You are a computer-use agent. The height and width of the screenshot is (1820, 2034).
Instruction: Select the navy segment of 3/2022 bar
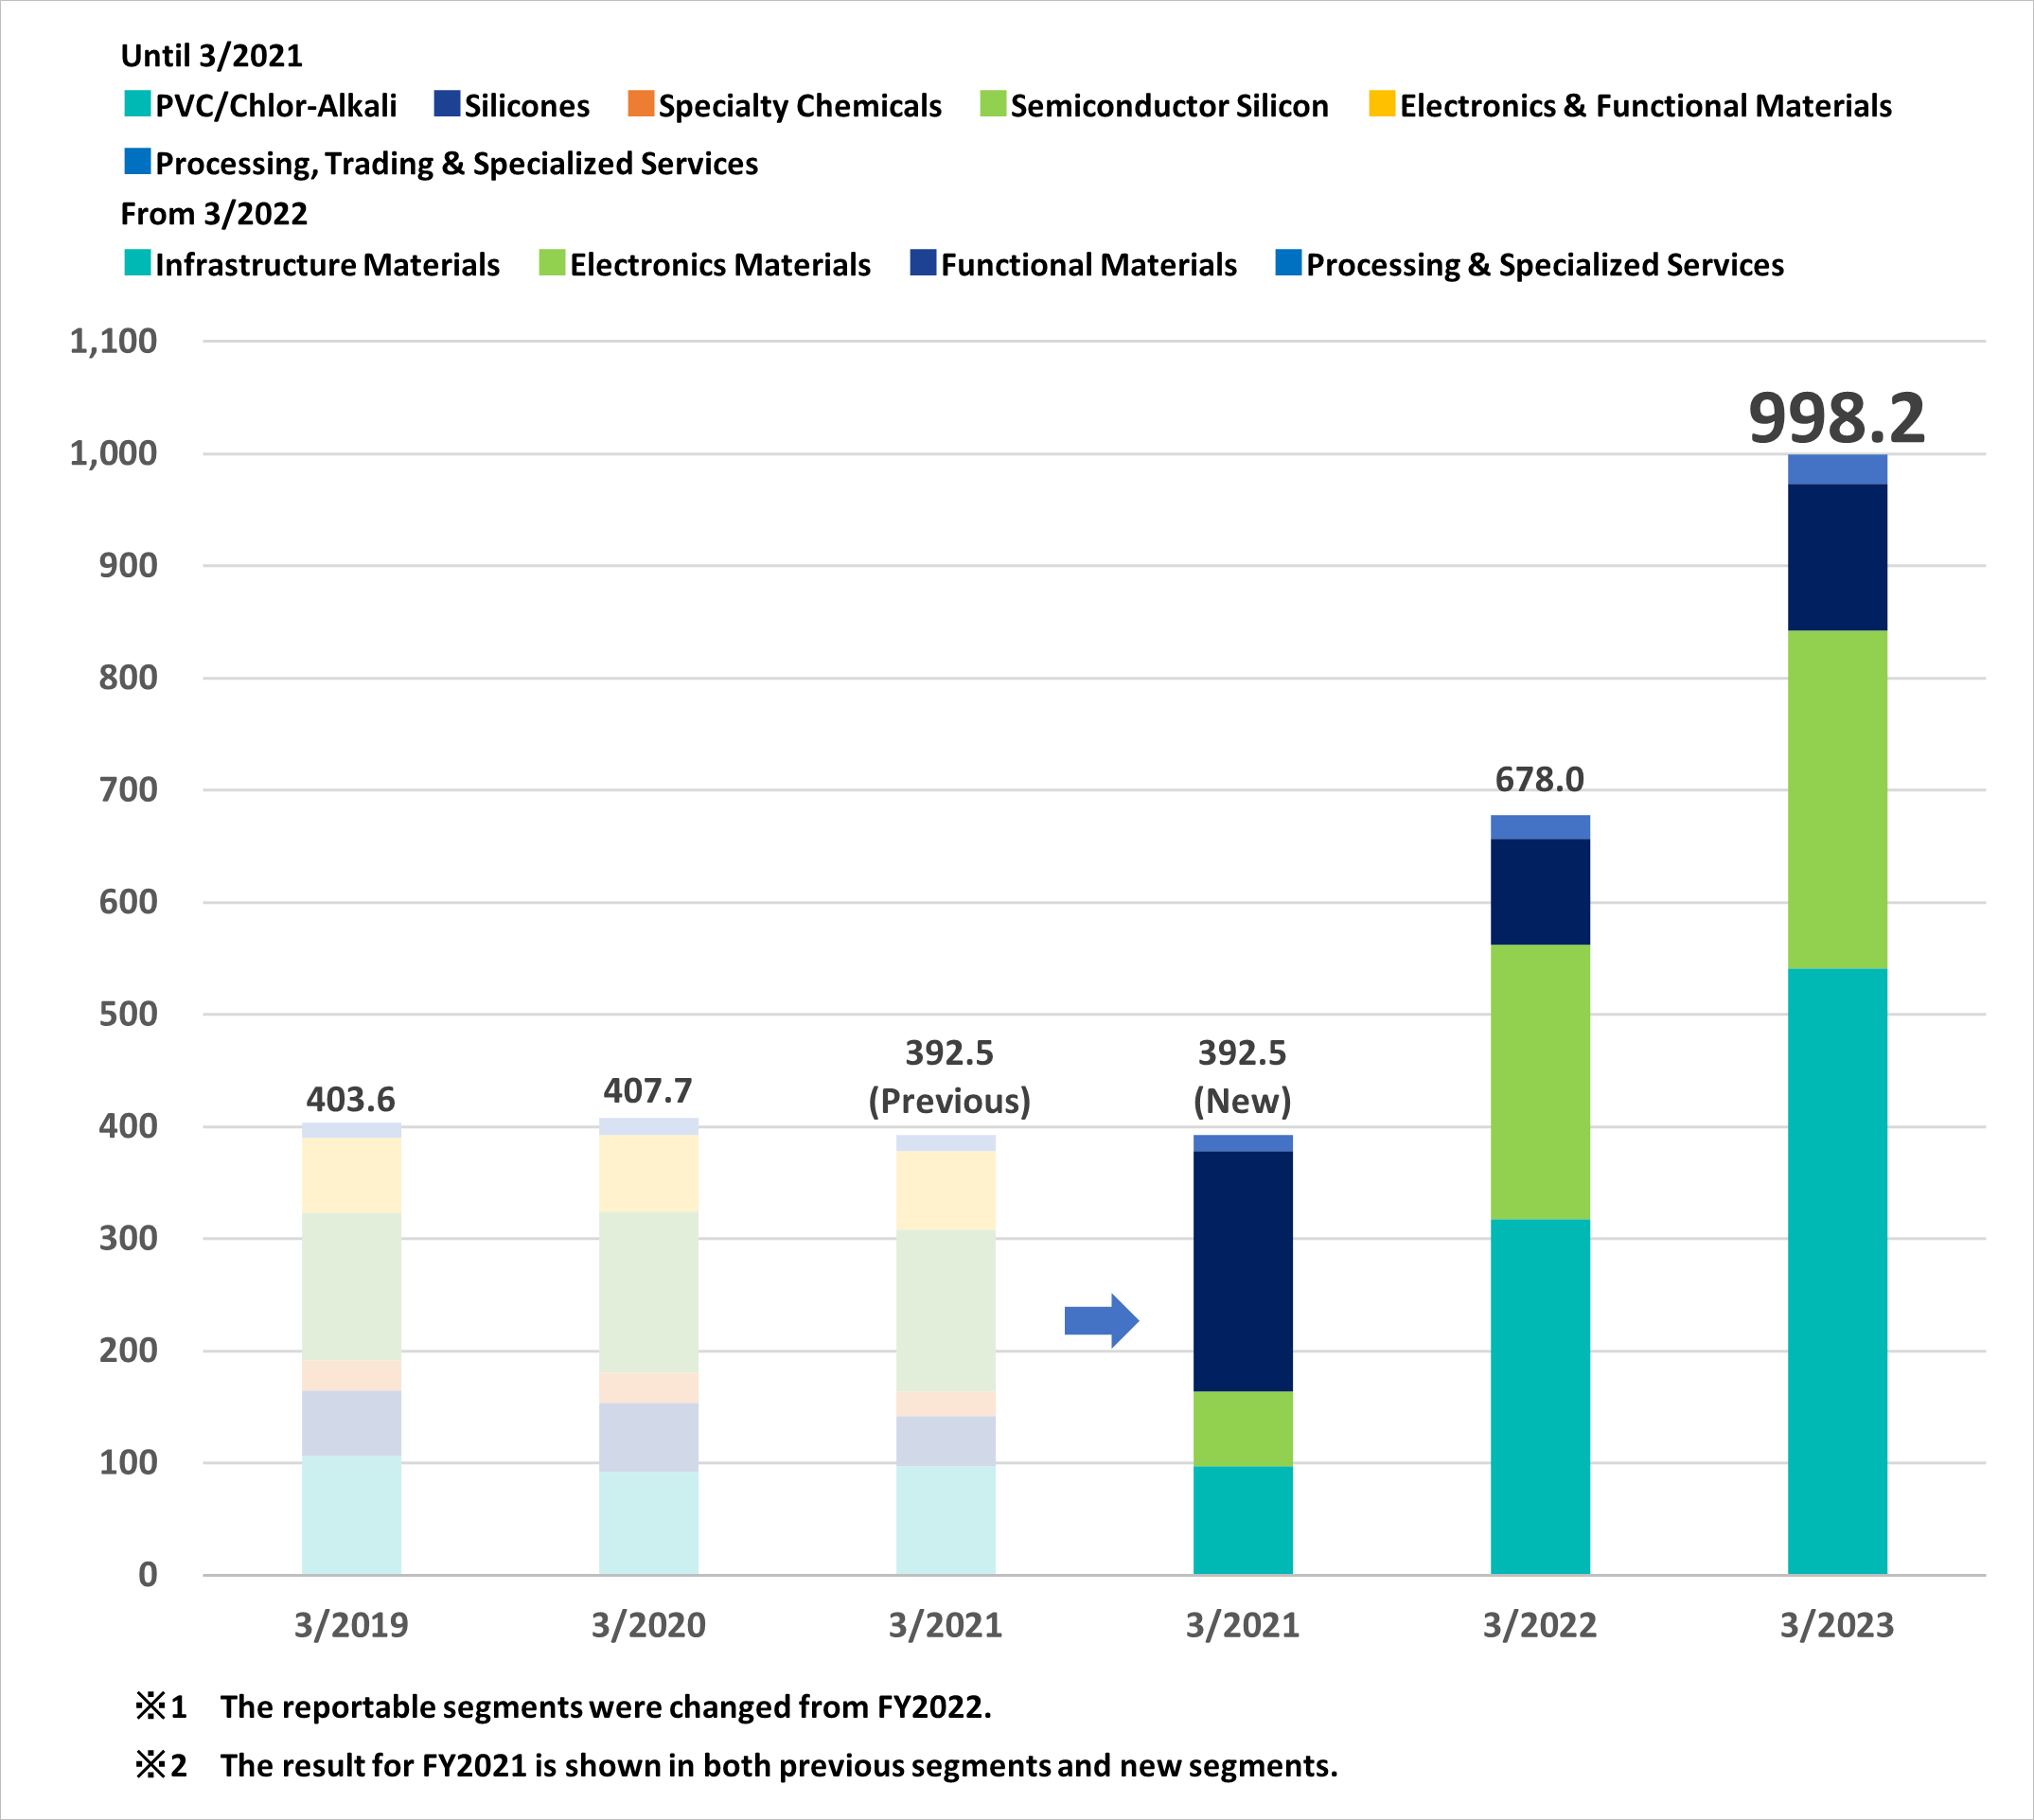pyautogui.click(x=1540, y=892)
